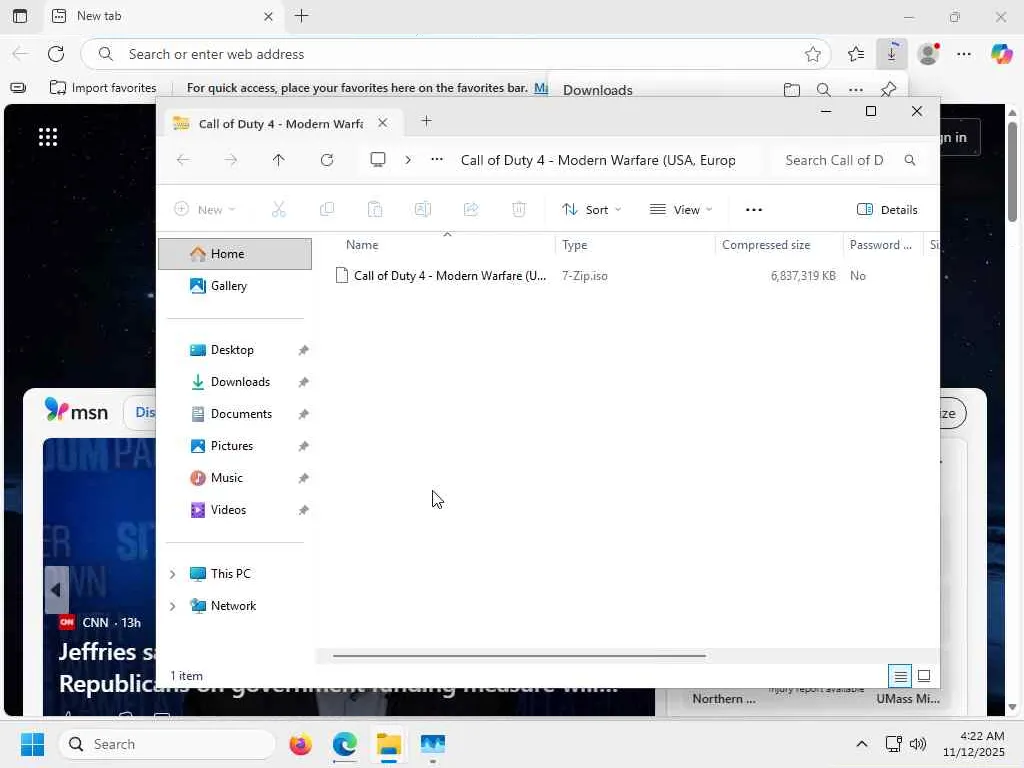Click the Copy icon in Explorer toolbar
This screenshot has height=768, width=1024.
327,210
